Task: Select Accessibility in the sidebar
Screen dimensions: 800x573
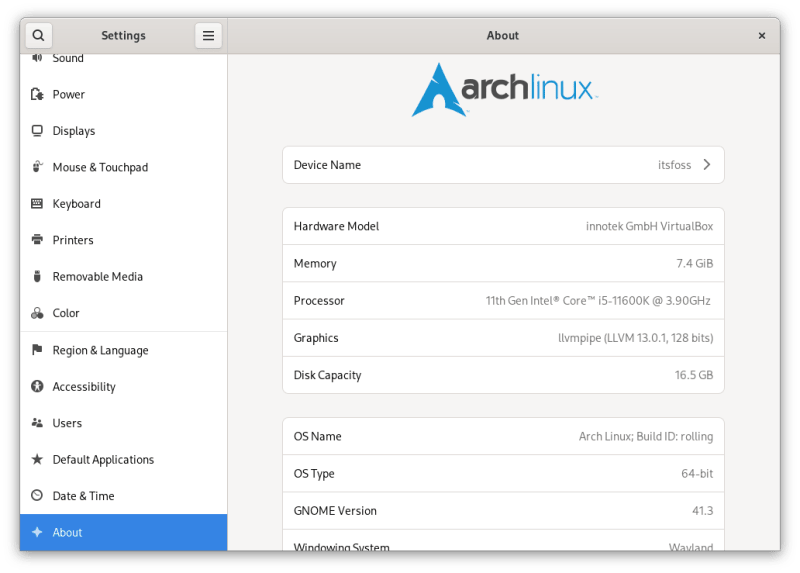Action: tap(84, 387)
